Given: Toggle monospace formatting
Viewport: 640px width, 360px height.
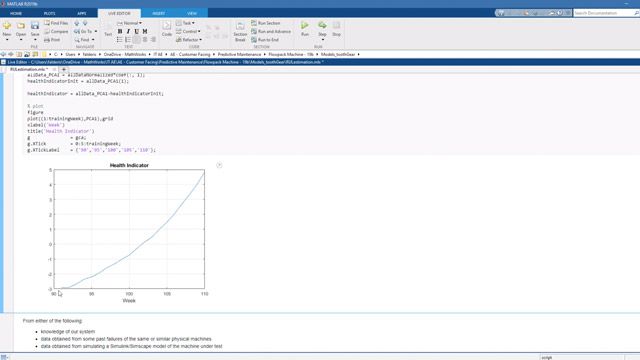Looking at the screenshot, I should [x=145, y=31].
